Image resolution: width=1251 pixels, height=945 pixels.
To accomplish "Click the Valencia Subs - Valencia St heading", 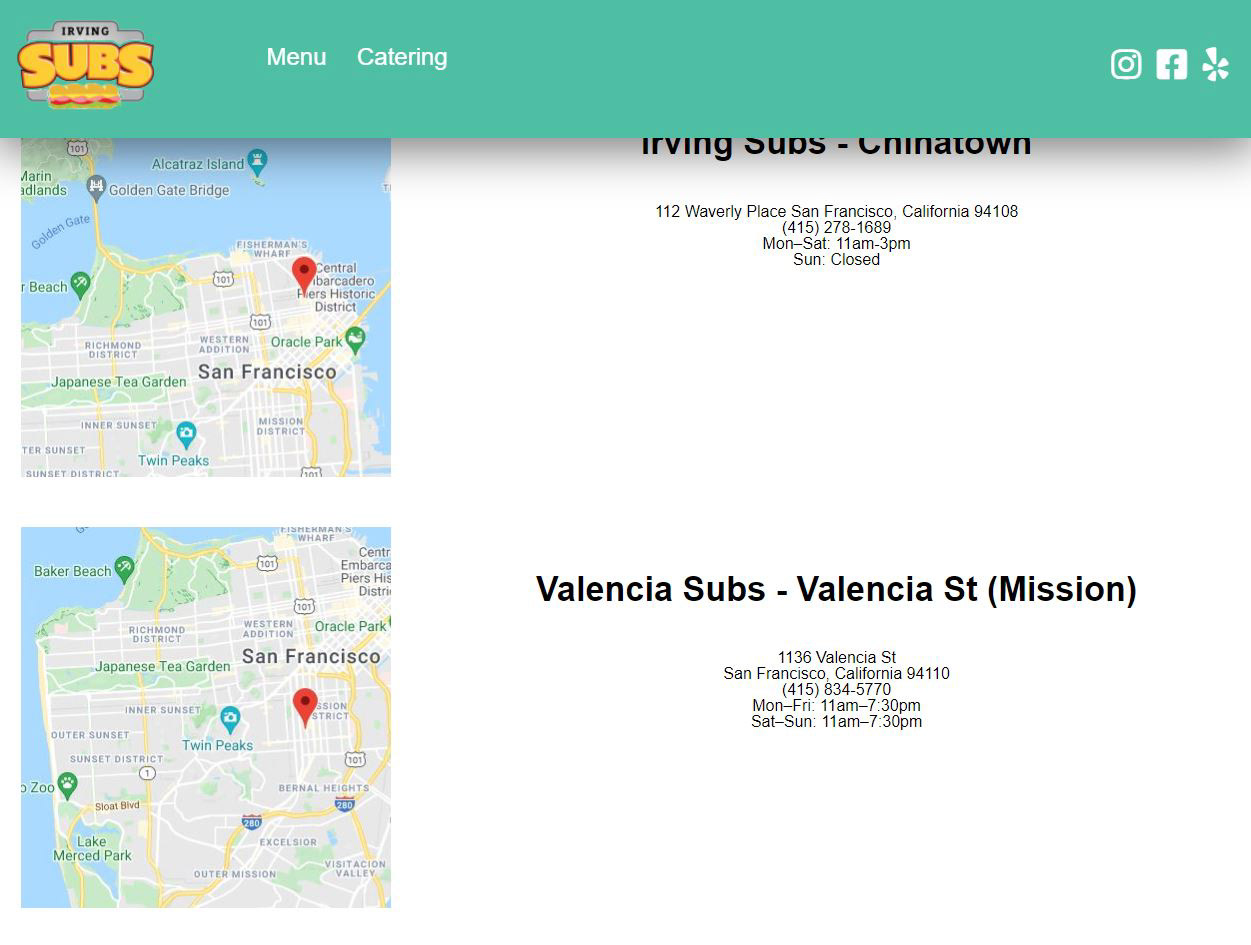I will (x=836, y=589).
